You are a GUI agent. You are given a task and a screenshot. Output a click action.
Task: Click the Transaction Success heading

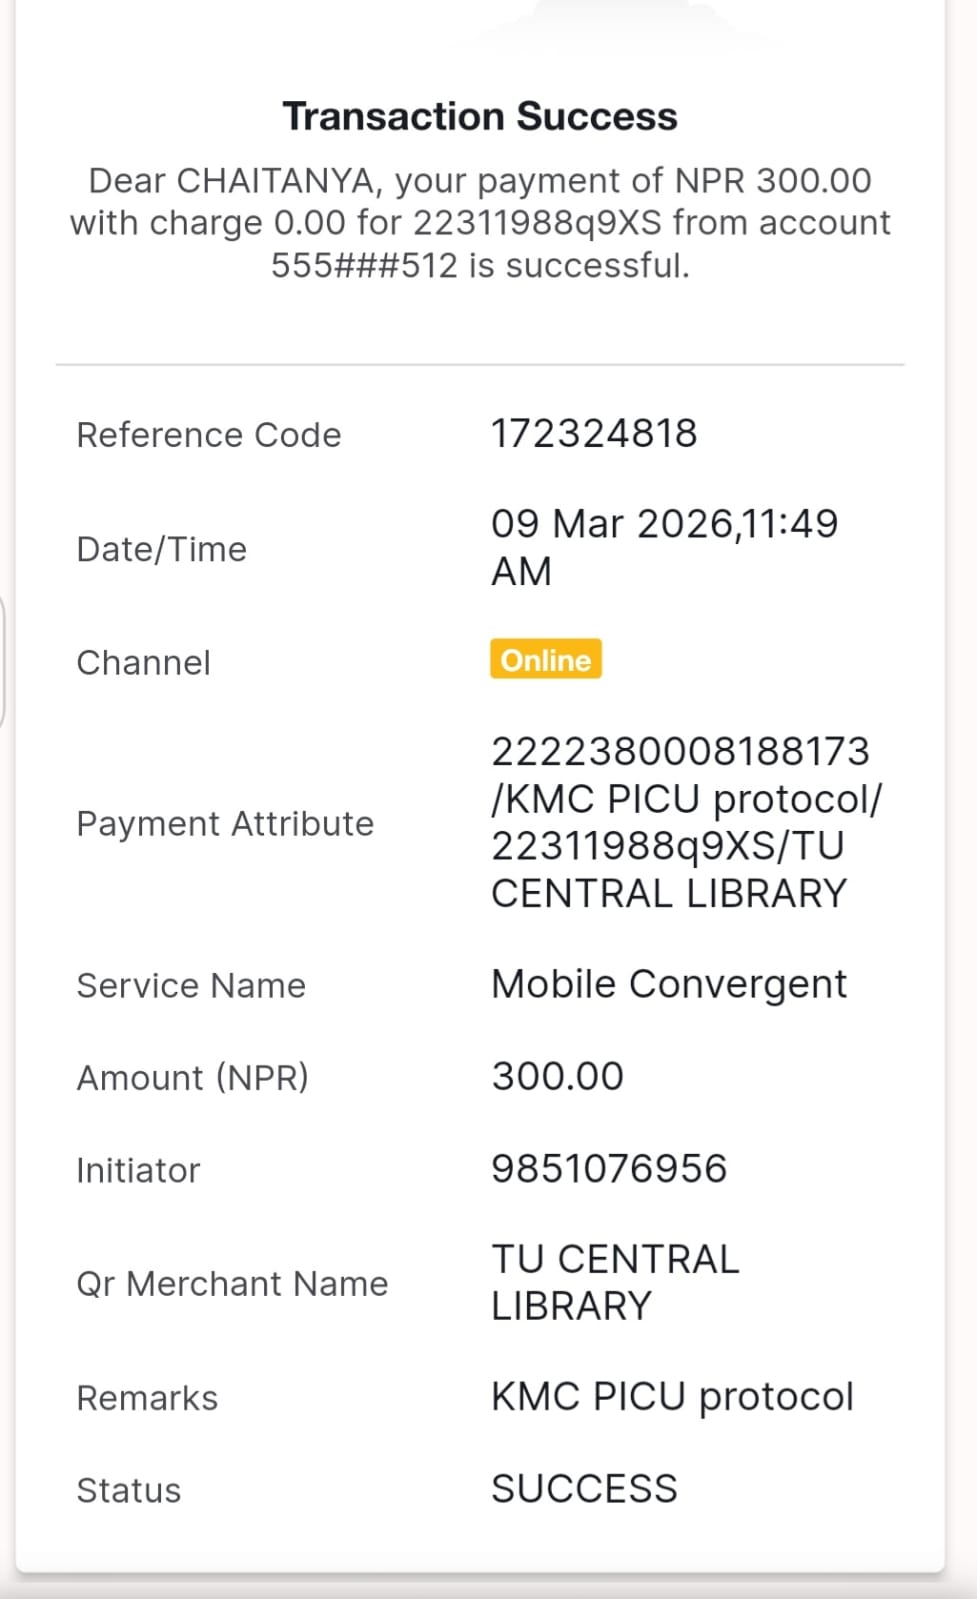pos(480,116)
